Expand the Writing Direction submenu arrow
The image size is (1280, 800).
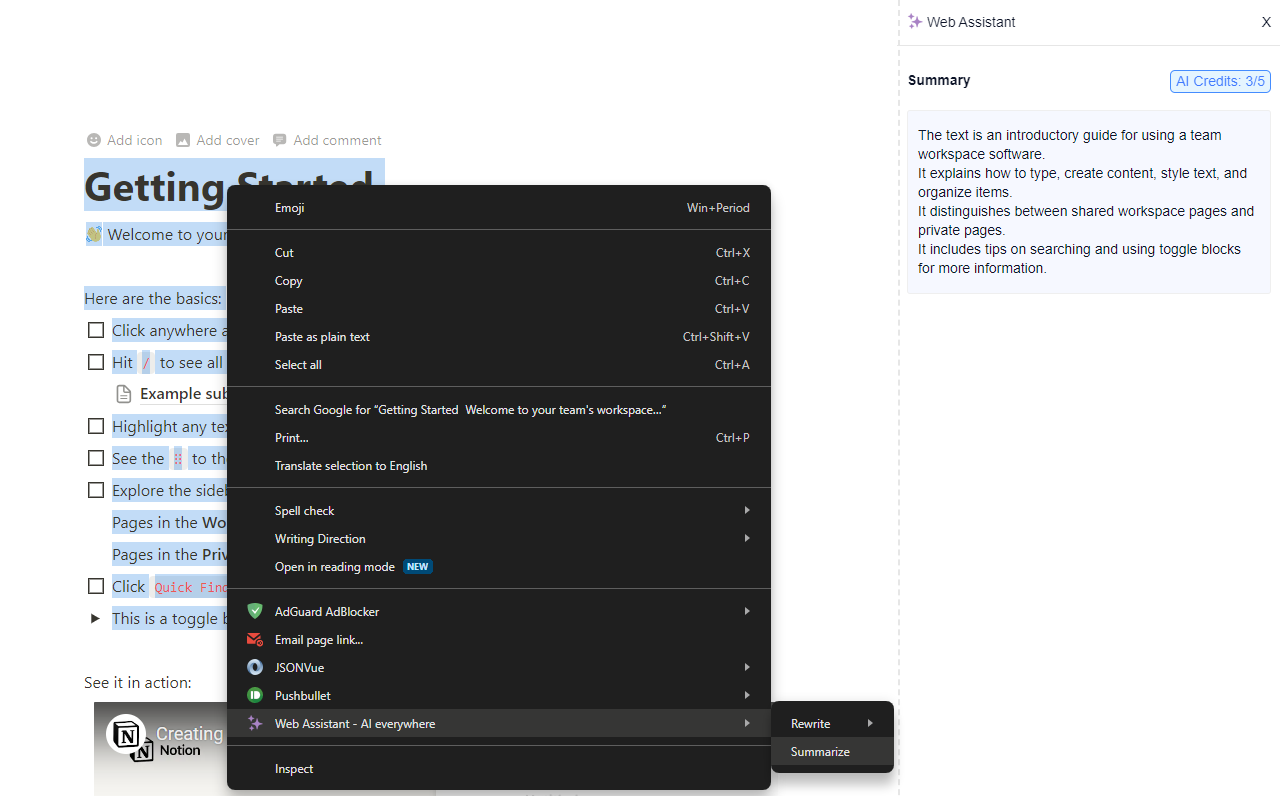(746, 538)
